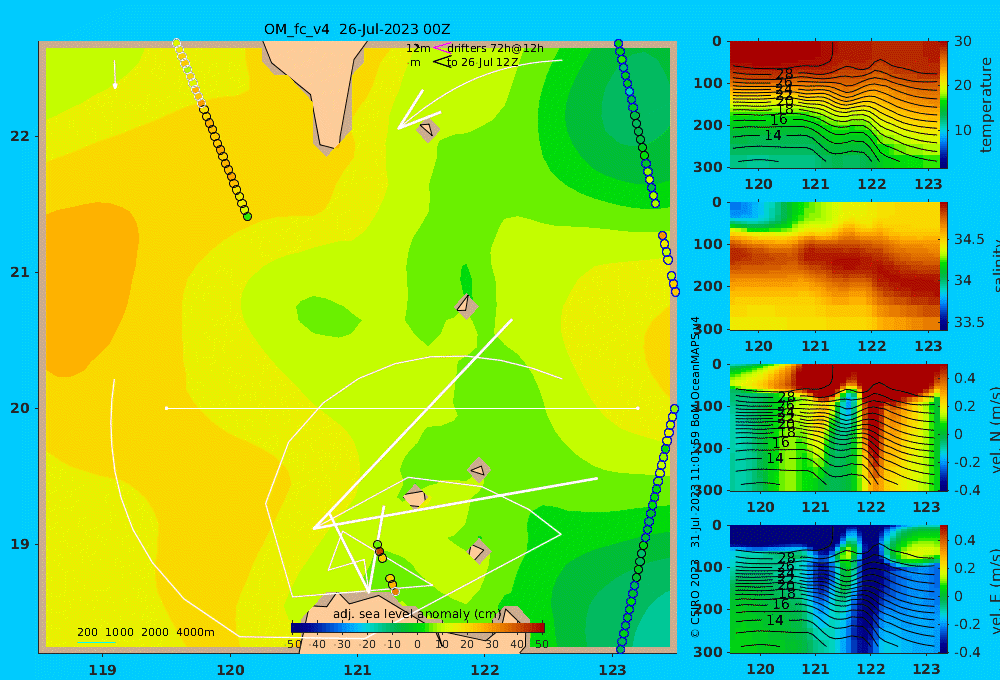
Task: Click longitude tick label 123 on the main map
Action: tap(613, 670)
